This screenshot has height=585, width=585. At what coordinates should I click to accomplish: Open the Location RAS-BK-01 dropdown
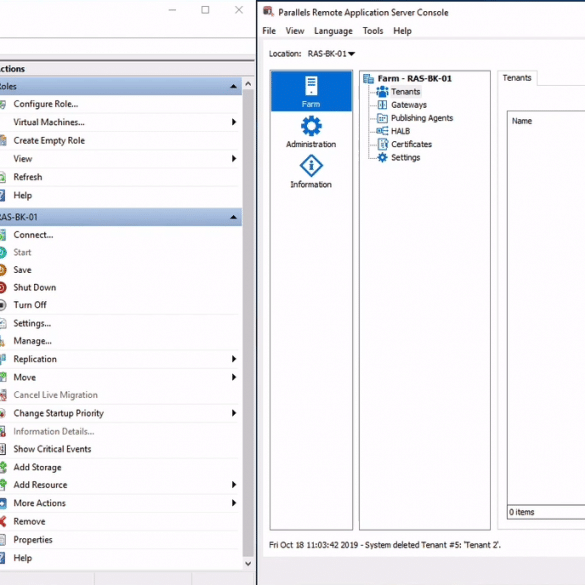click(x=331, y=54)
